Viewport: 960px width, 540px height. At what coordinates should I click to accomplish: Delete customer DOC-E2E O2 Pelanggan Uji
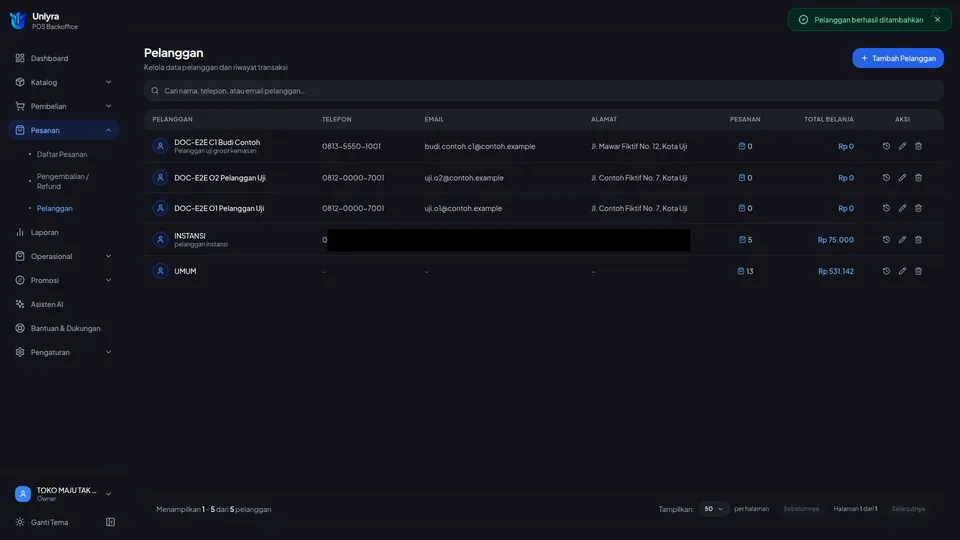918,178
